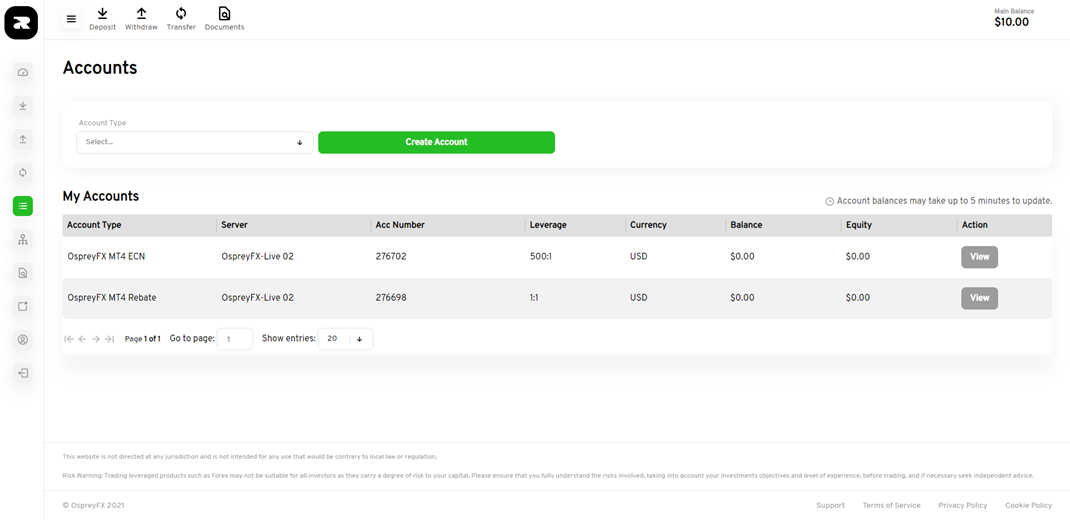Click the Currency column header
Viewport: 1070px width, 520px height.
point(648,225)
